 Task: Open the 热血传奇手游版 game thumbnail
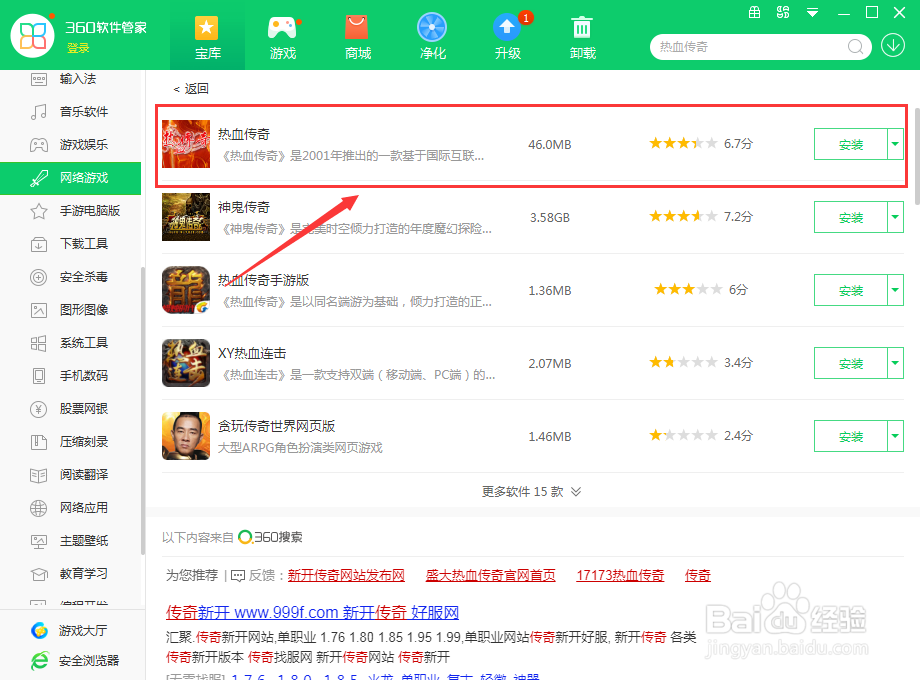pos(186,290)
